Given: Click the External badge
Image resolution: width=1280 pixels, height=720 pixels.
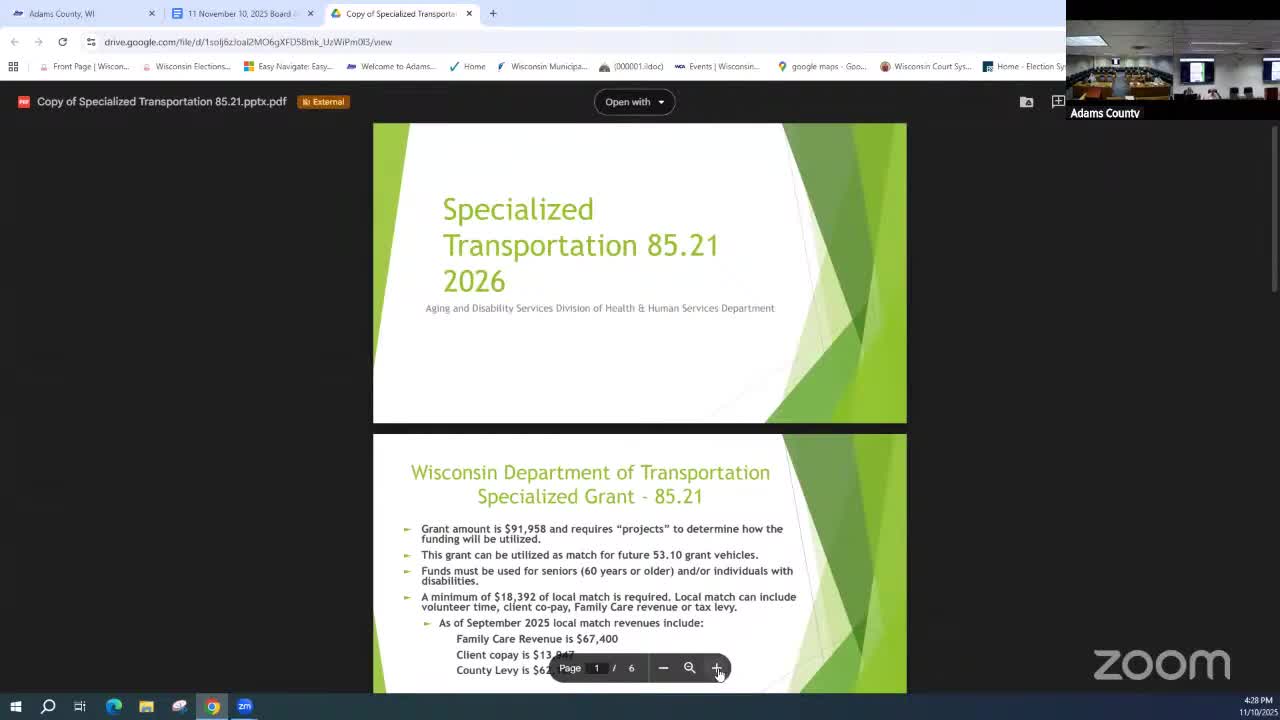Looking at the screenshot, I should 323,102.
